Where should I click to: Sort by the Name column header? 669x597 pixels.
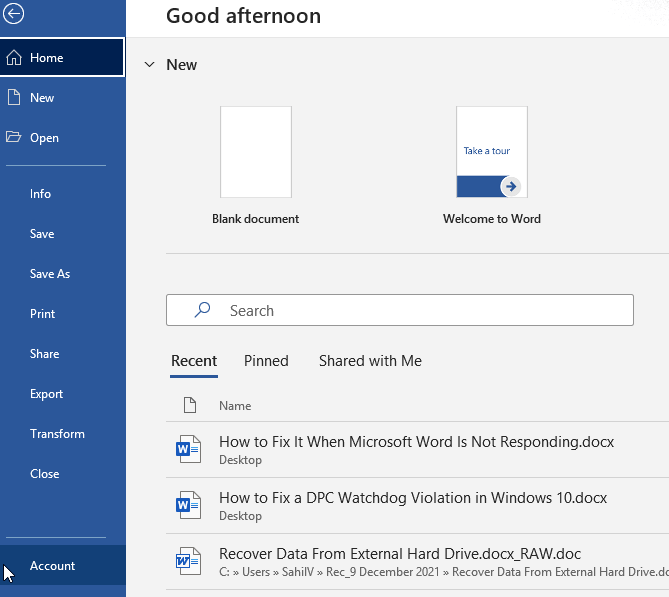235,405
